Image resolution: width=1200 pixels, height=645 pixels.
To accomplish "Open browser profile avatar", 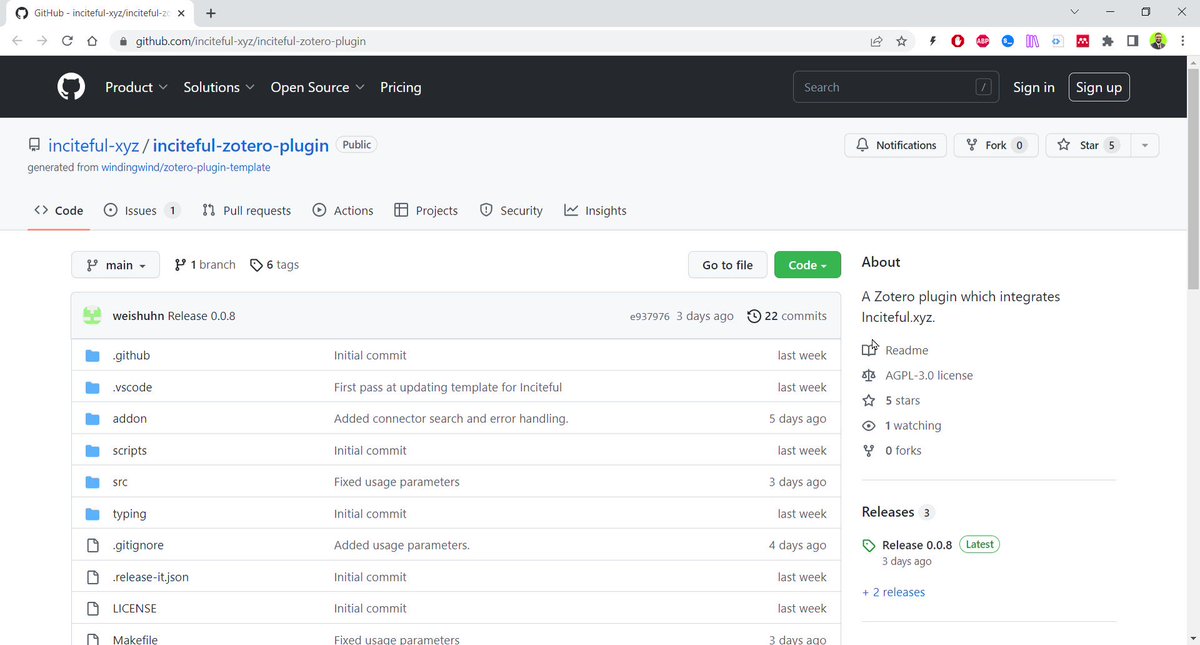I will (x=1158, y=41).
